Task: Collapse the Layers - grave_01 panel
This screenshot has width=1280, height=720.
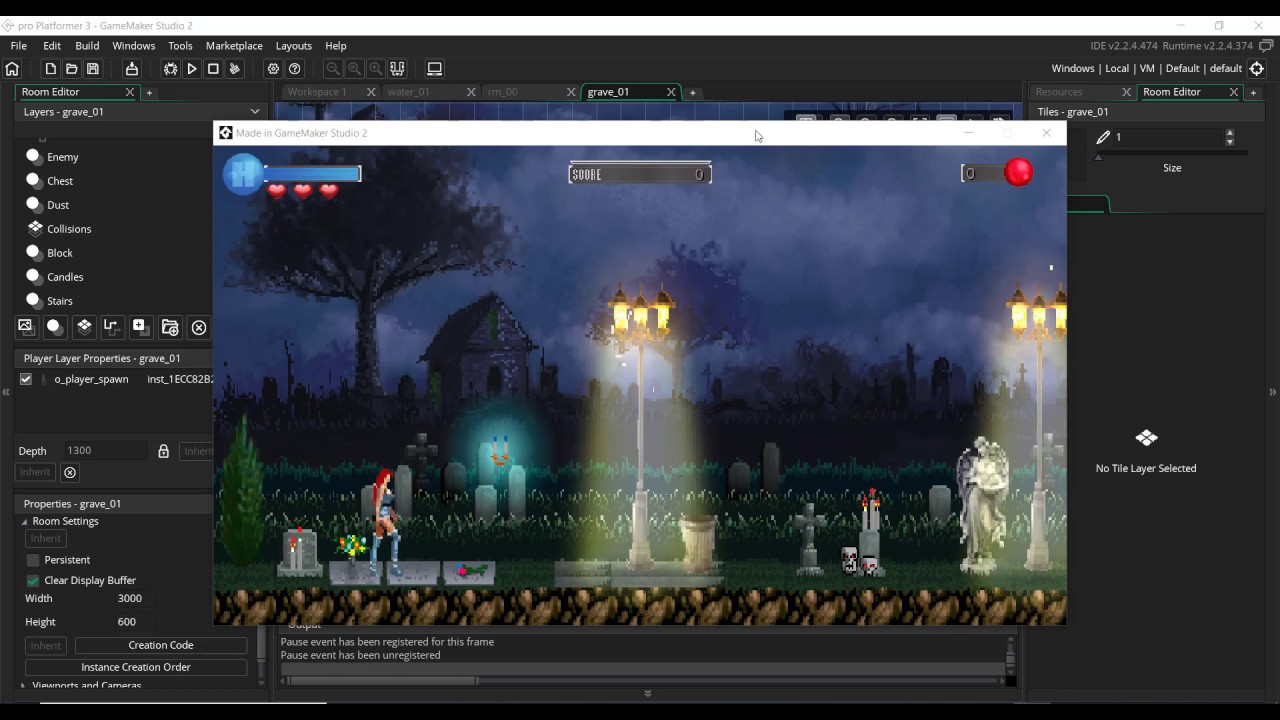Action: 255,112
